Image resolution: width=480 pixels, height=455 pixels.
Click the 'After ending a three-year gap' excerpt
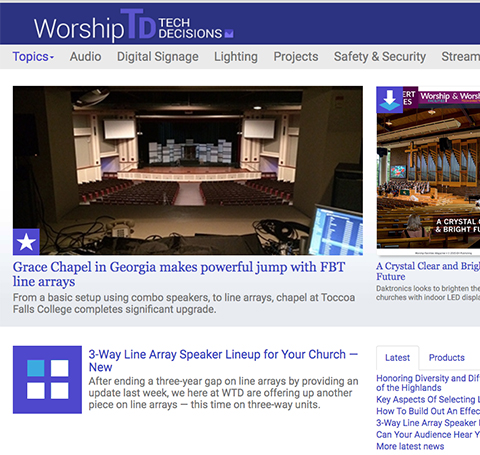223,393
